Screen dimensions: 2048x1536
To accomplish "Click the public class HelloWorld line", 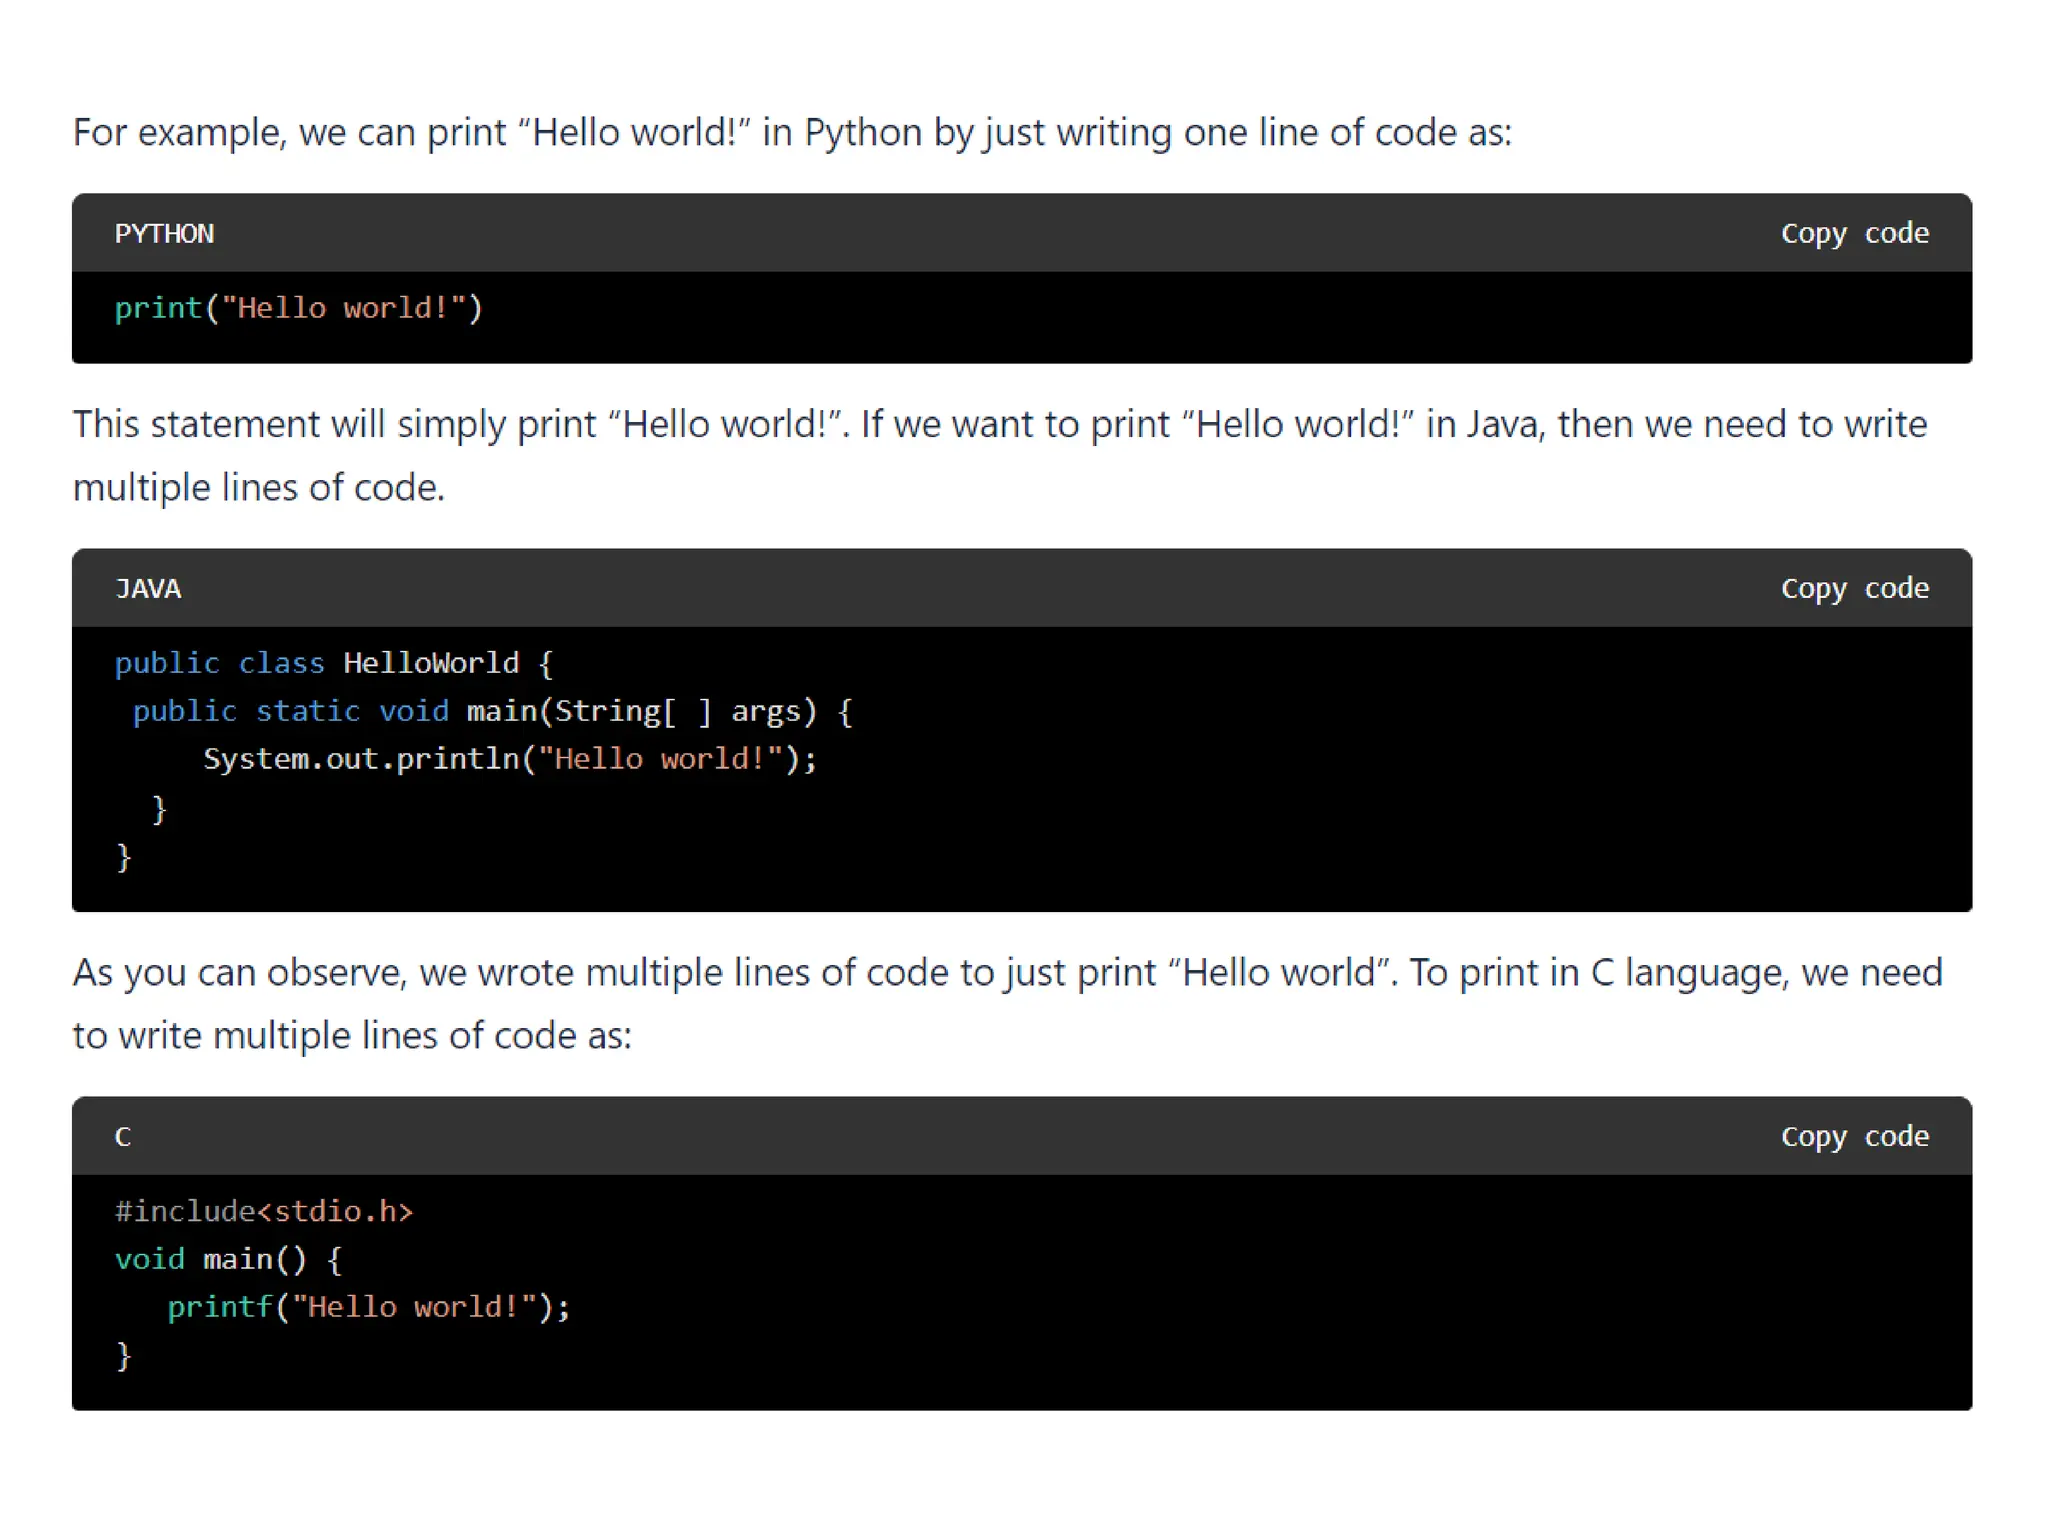I will coord(333,663).
